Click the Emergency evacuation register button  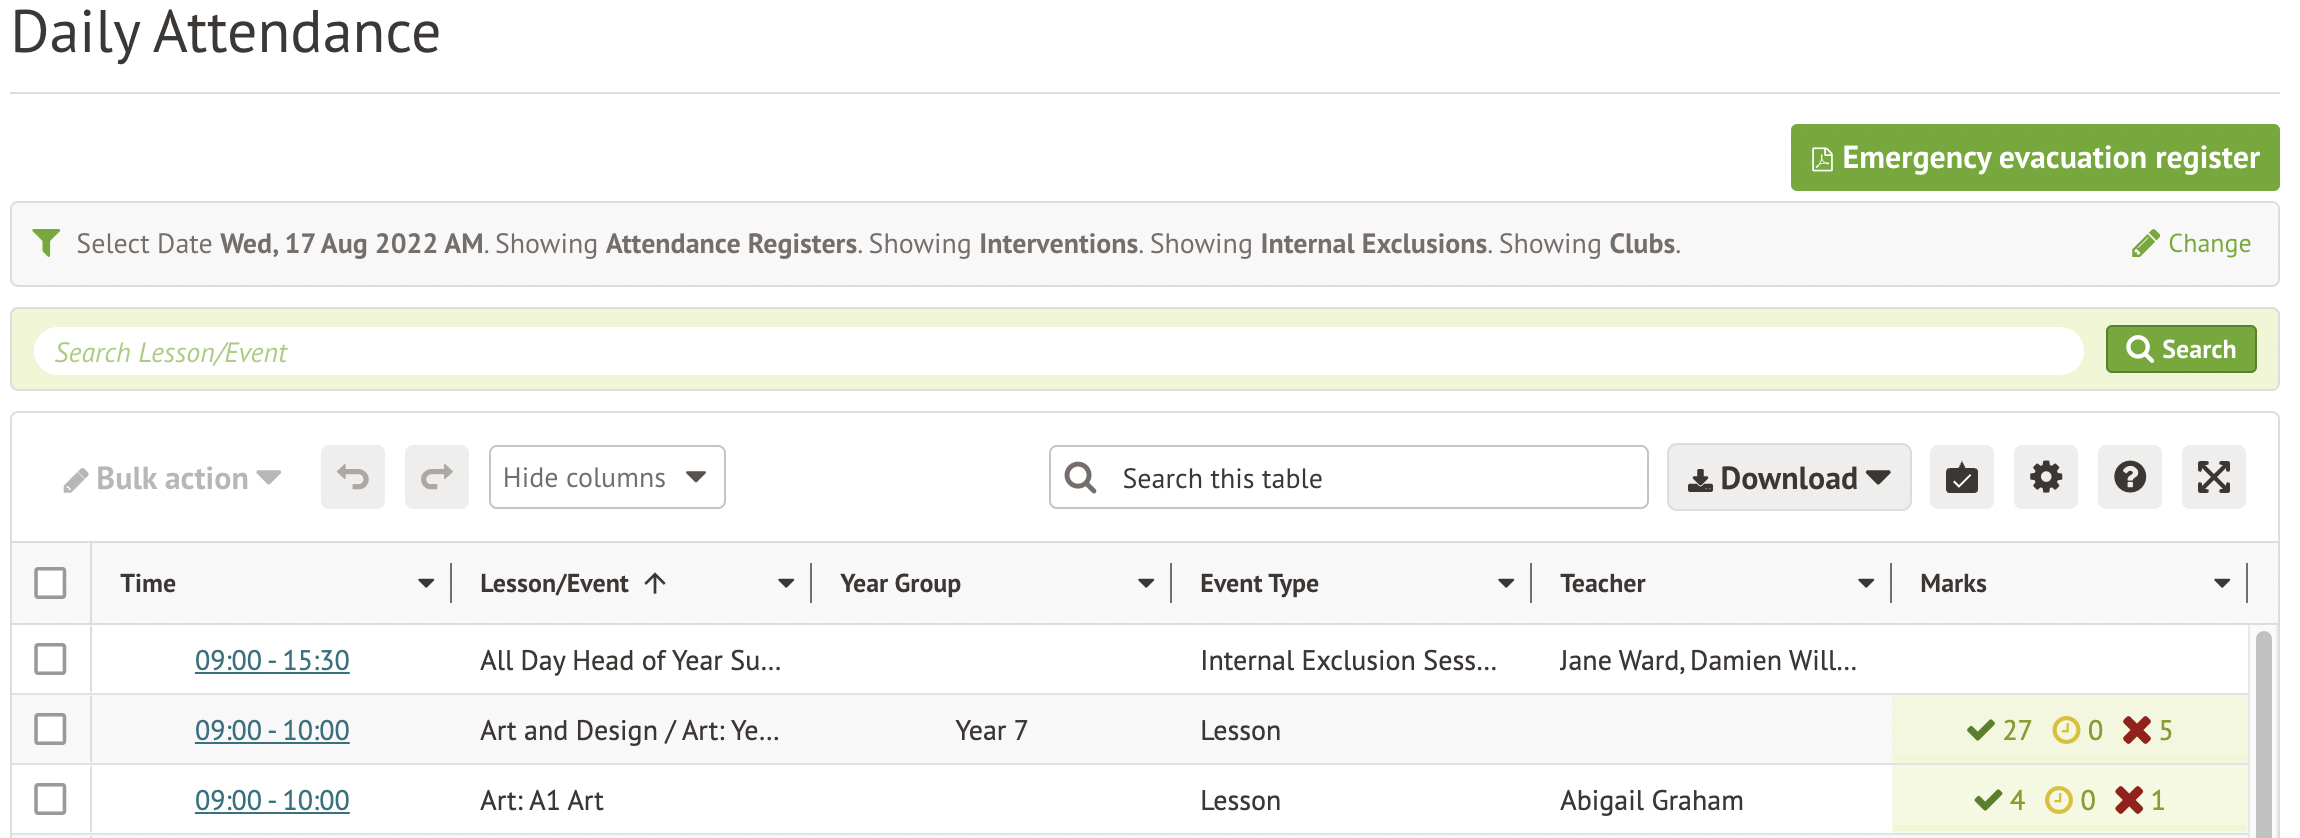[x=2034, y=157]
